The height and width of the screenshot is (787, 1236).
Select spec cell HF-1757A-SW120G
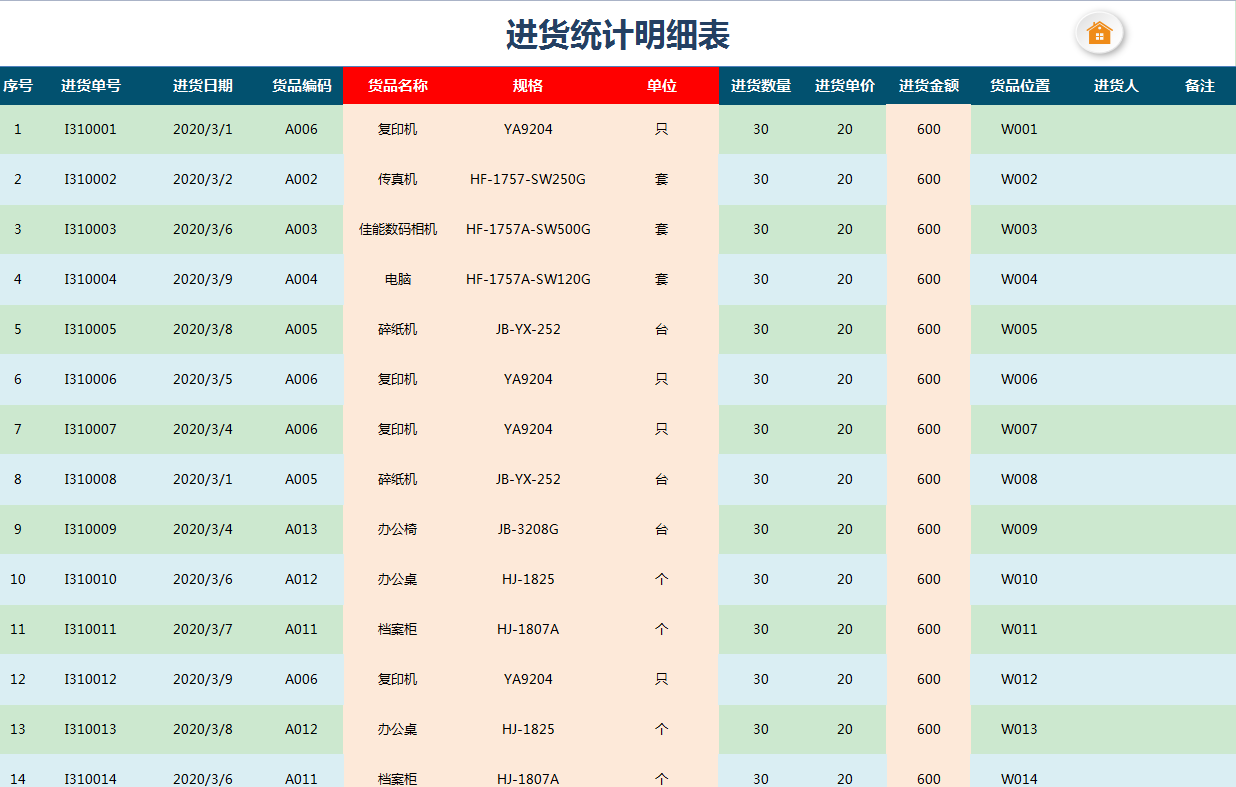click(528, 279)
